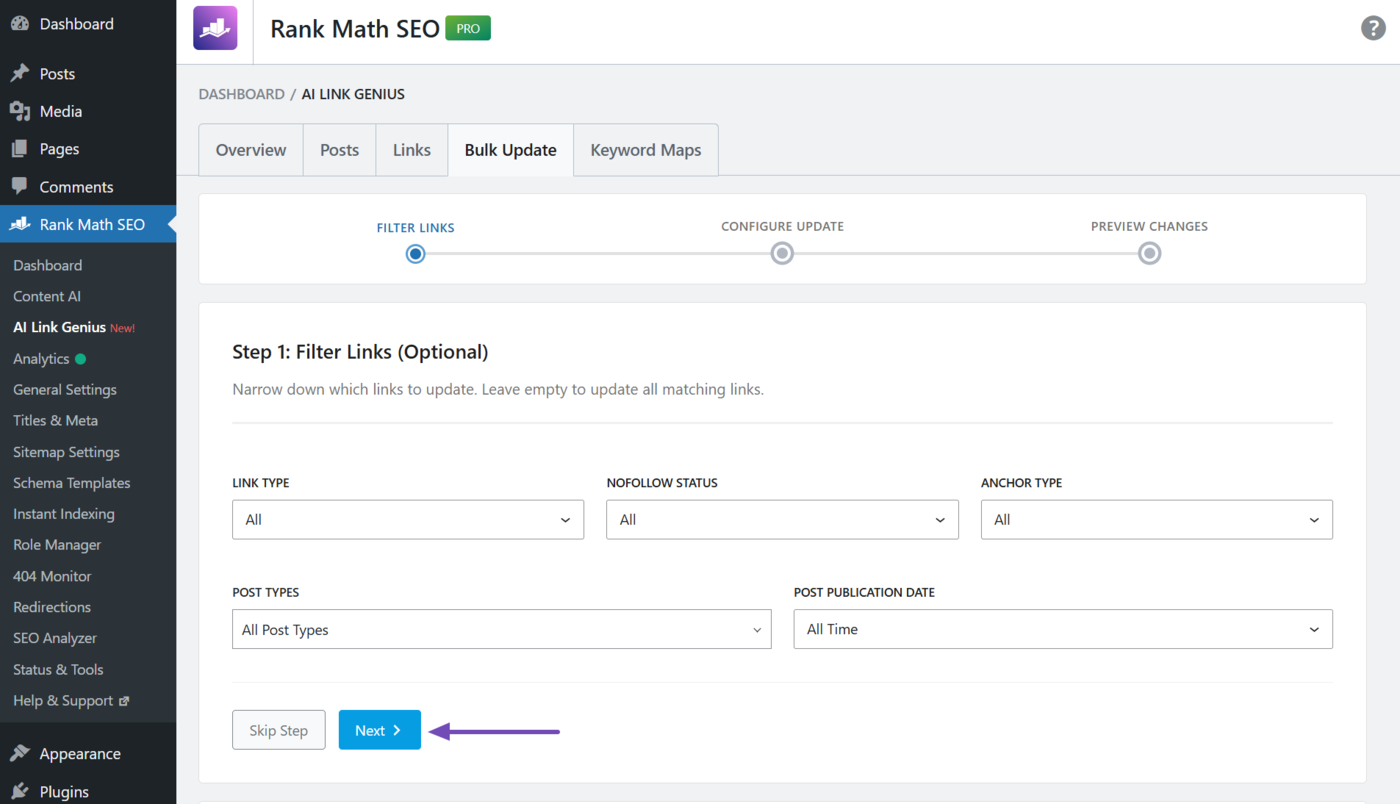The image size is (1400, 804).
Task: Go to DASHBOARD breadcrumb link
Action: 242,94
